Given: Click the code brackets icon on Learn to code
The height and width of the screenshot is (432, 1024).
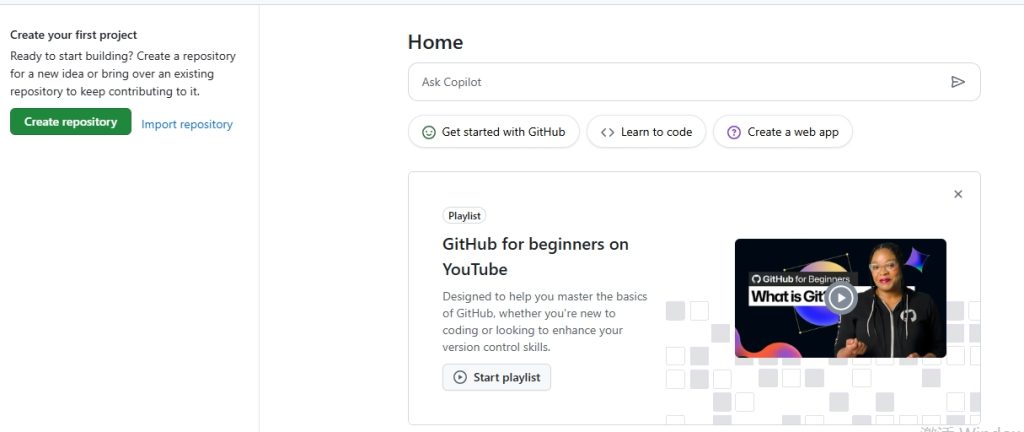Looking at the screenshot, I should [607, 132].
